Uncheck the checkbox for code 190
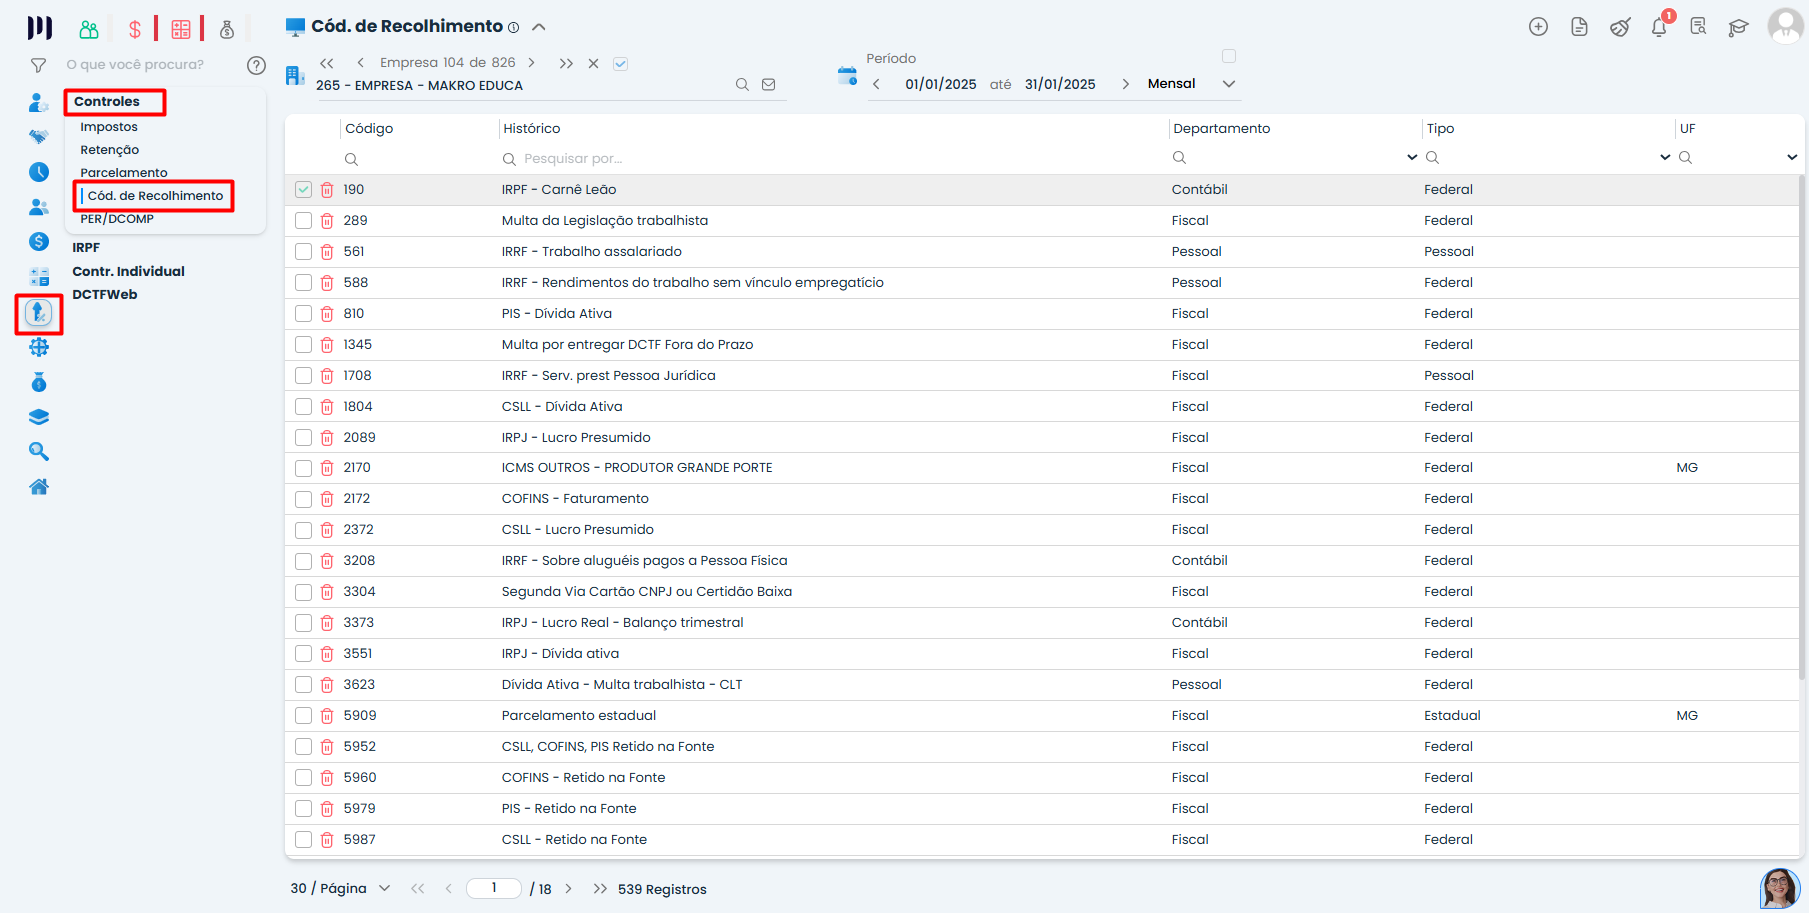 (304, 190)
